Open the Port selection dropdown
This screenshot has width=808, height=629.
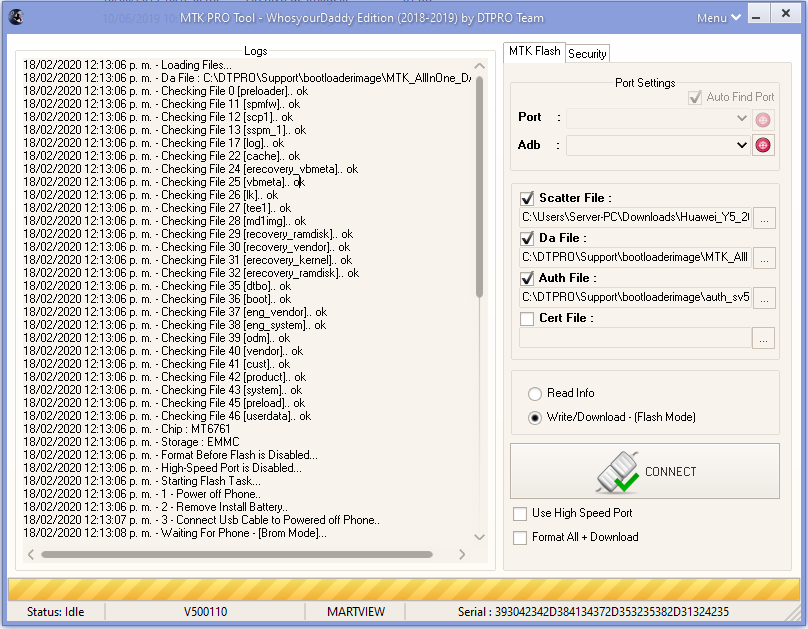(x=741, y=119)
